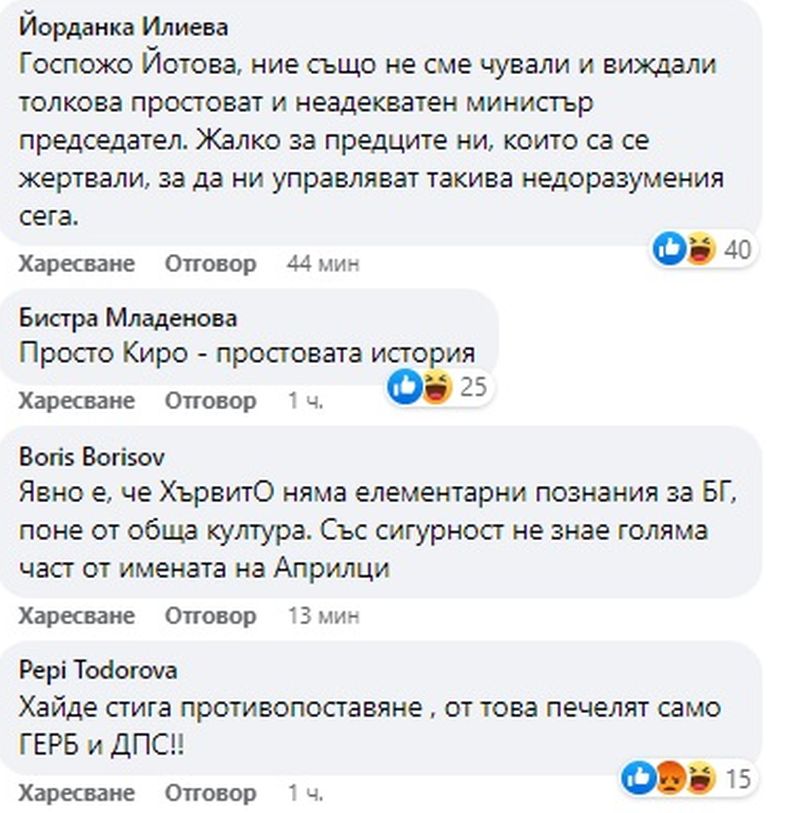Click the laughing emoji on Pepi Todorova's comment

pyautogui.click(x=700, y=777)
